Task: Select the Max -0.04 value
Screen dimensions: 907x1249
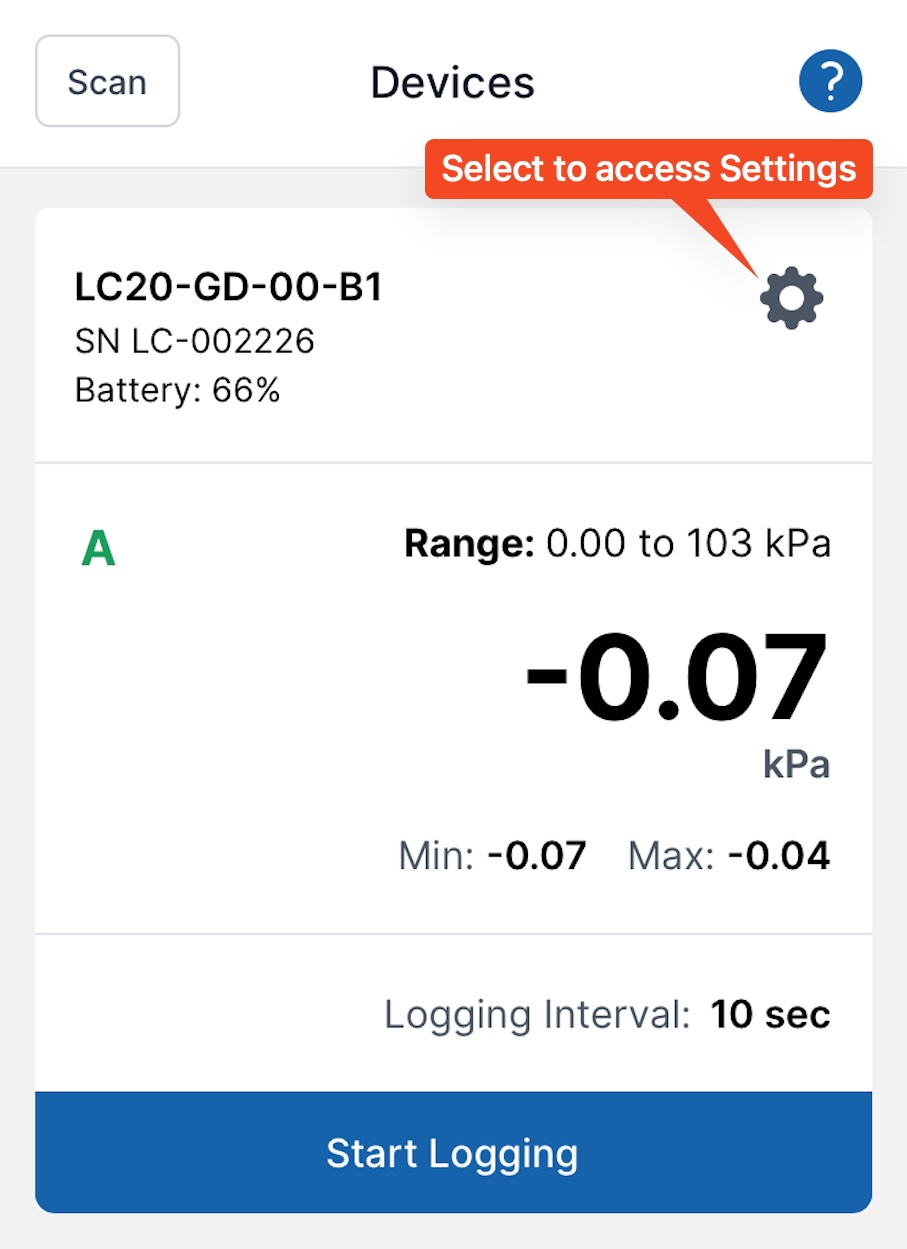Action: coord(779,856)
